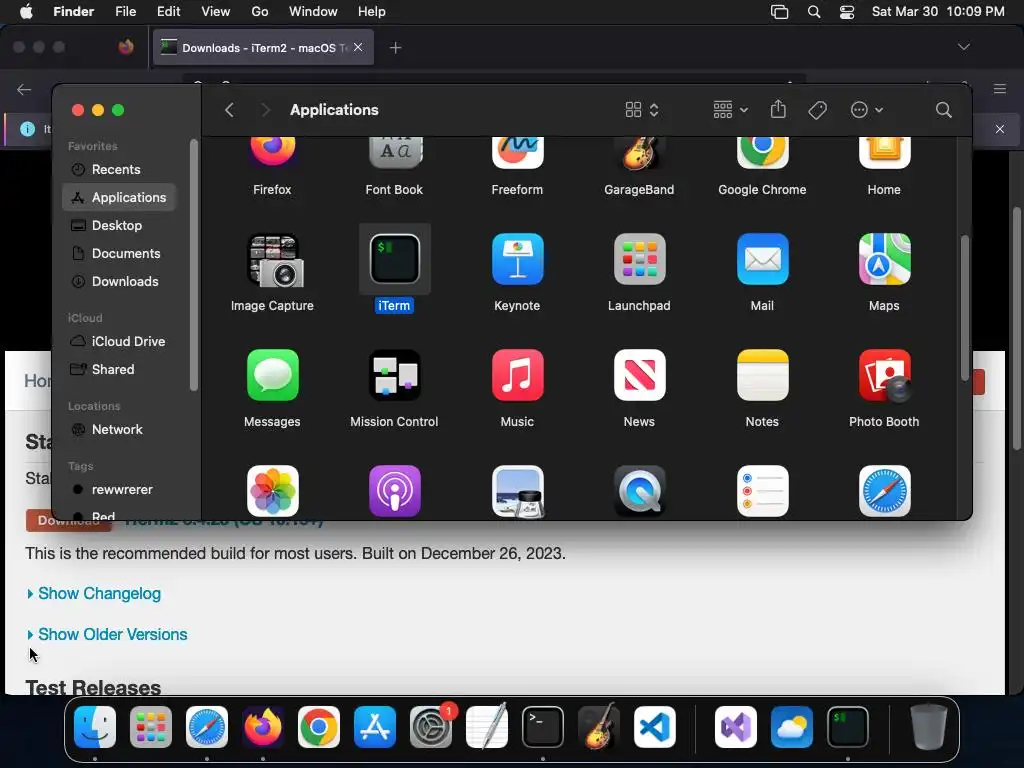1024x768 pixels.
Task: Open the Firefox list all tabs chevron
Action: (x=963, y=47)
